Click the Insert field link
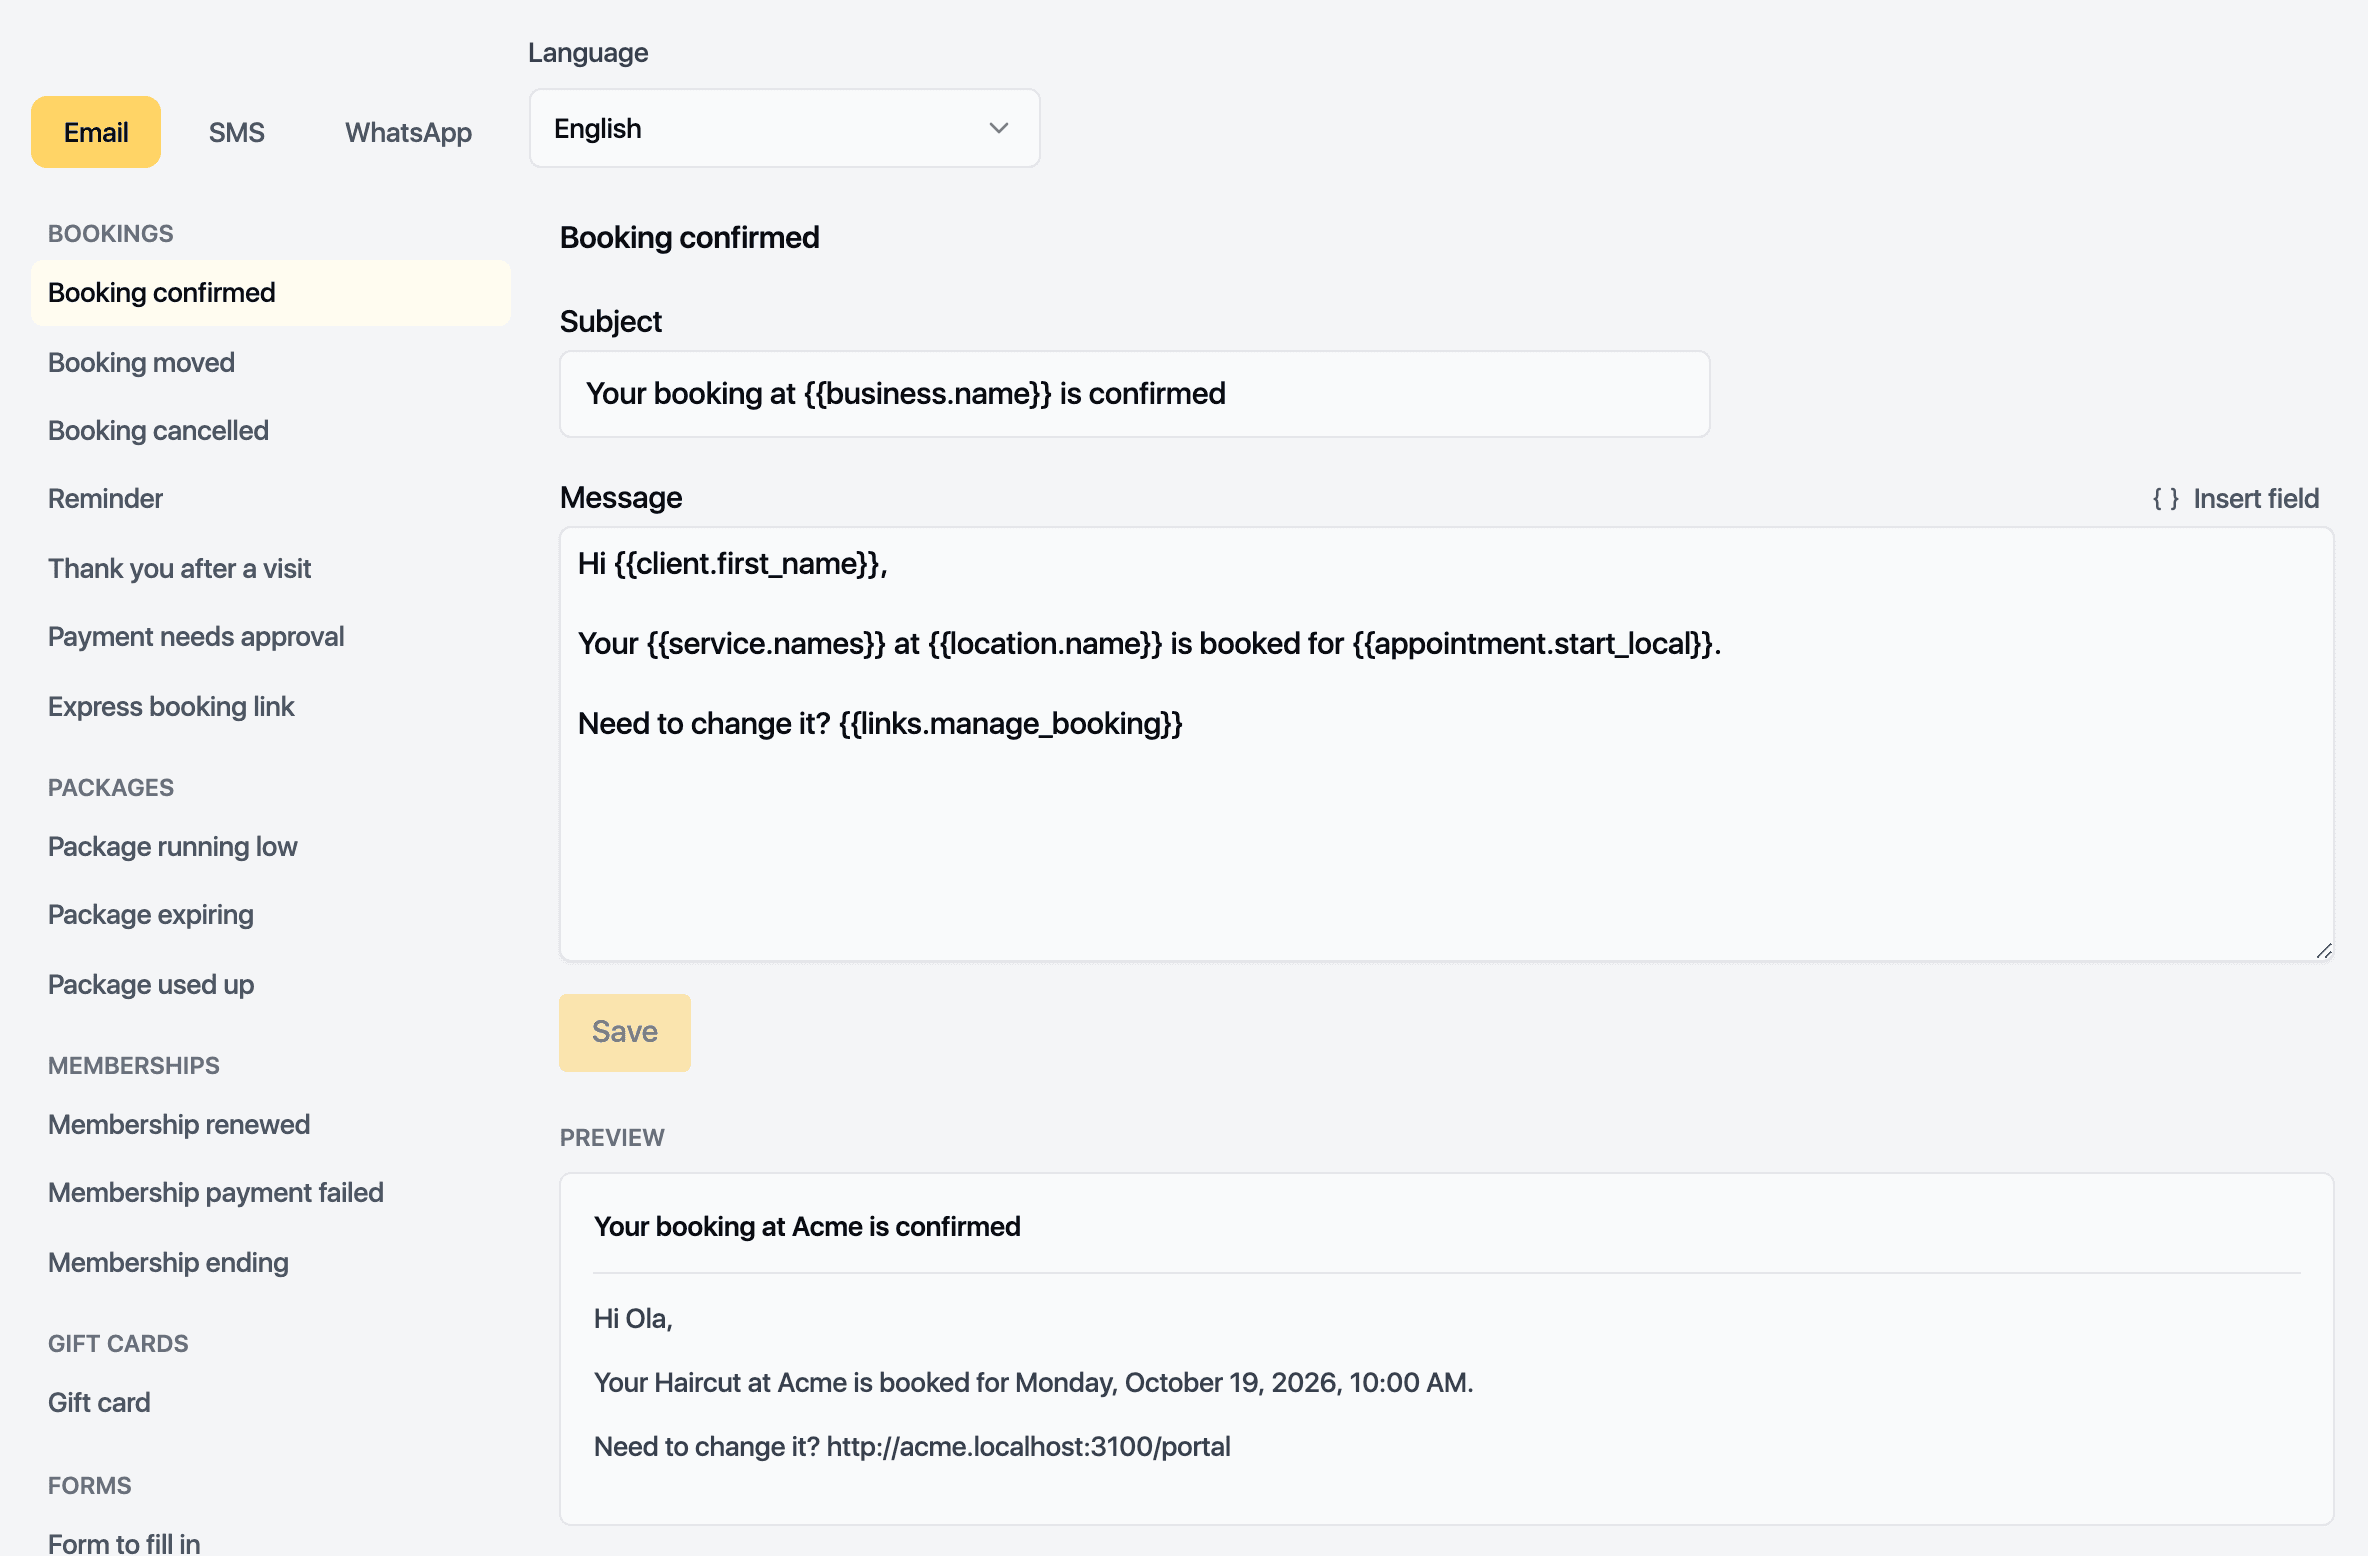 [x=2236, y=498]
